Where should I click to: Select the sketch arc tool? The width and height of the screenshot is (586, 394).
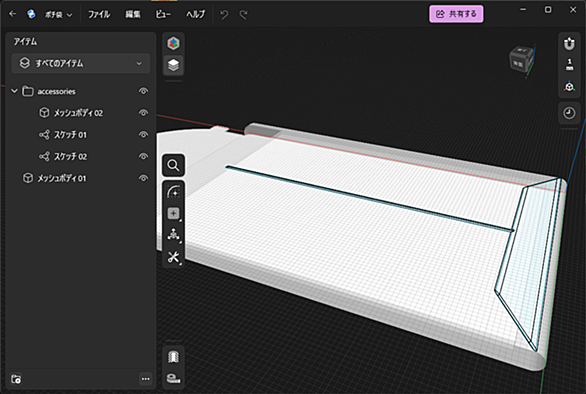(x=173, y=192)
